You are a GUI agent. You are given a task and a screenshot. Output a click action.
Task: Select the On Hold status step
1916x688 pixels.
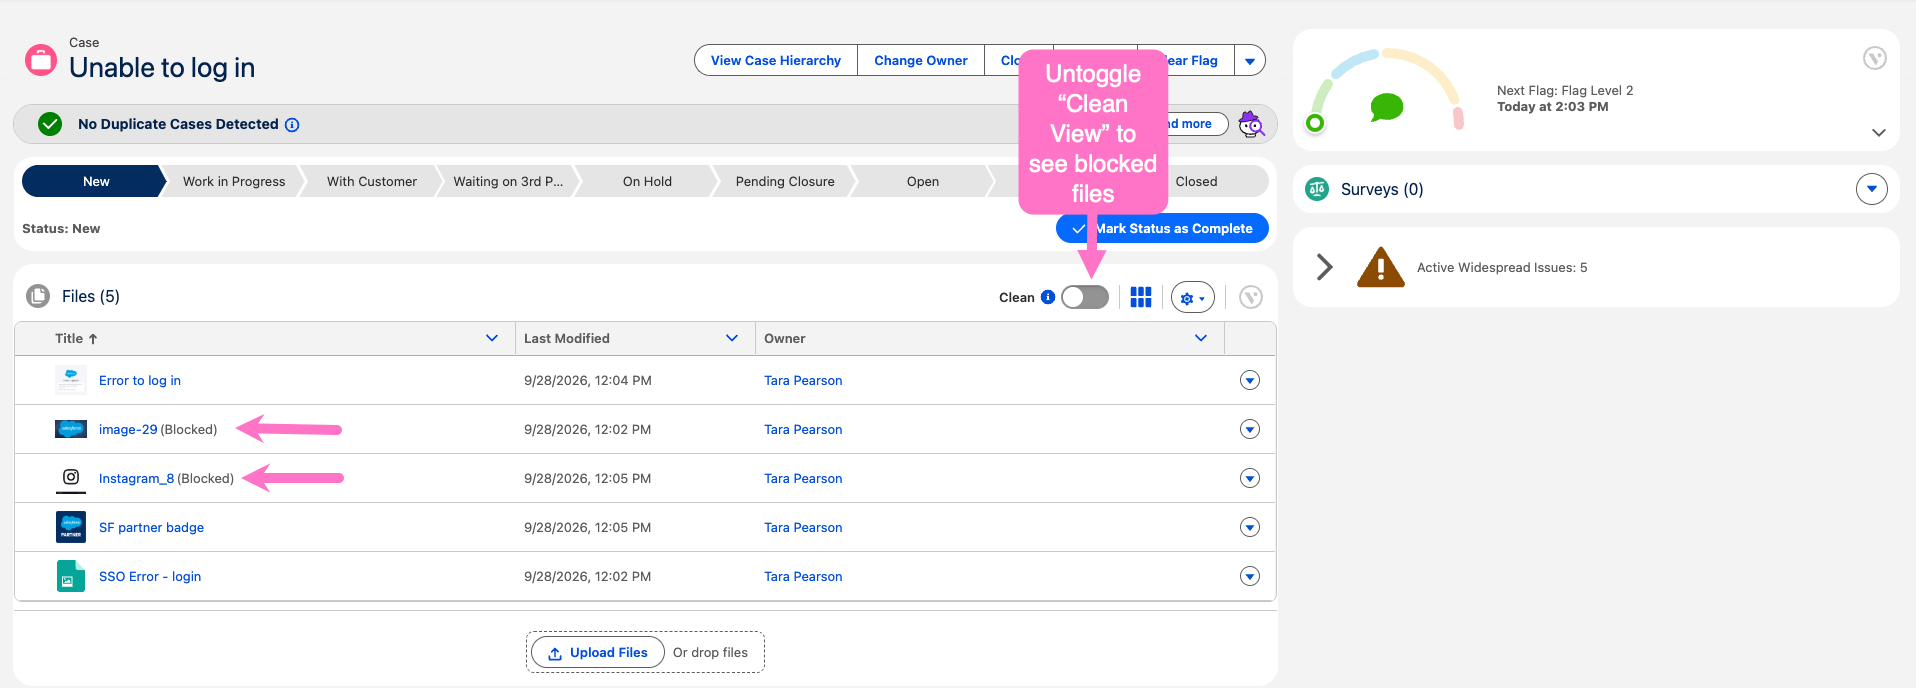[647, 181]
